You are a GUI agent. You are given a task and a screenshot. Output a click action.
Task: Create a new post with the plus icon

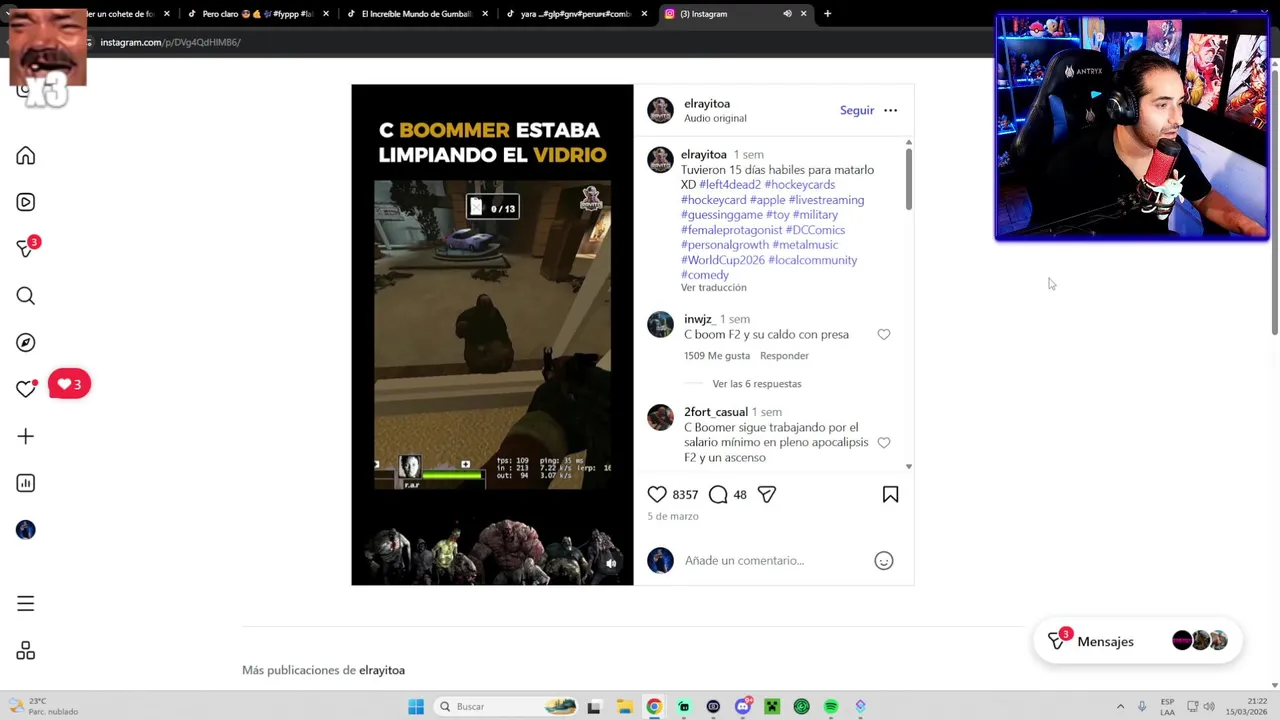pyautogui.click(x=26, y=436)
